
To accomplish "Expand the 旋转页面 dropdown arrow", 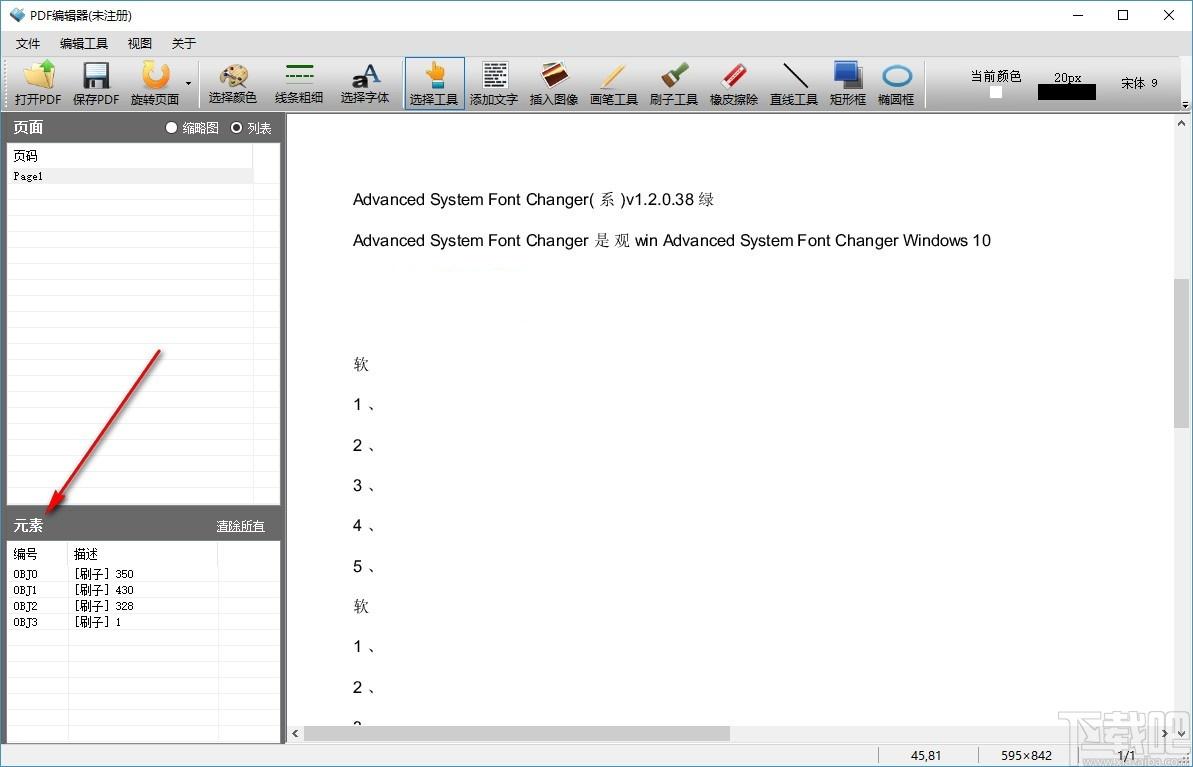I will point(188,84).
